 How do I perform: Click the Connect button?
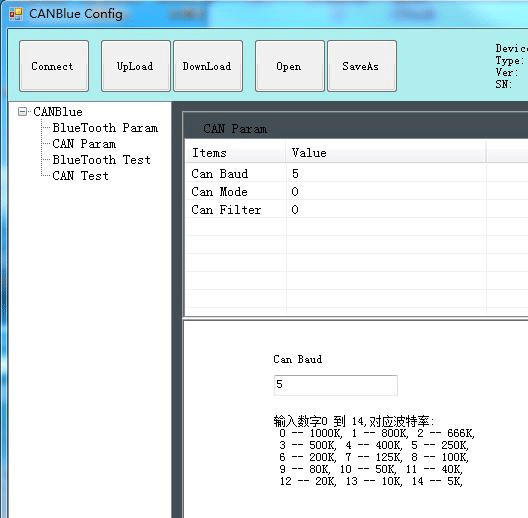point(54,66)
